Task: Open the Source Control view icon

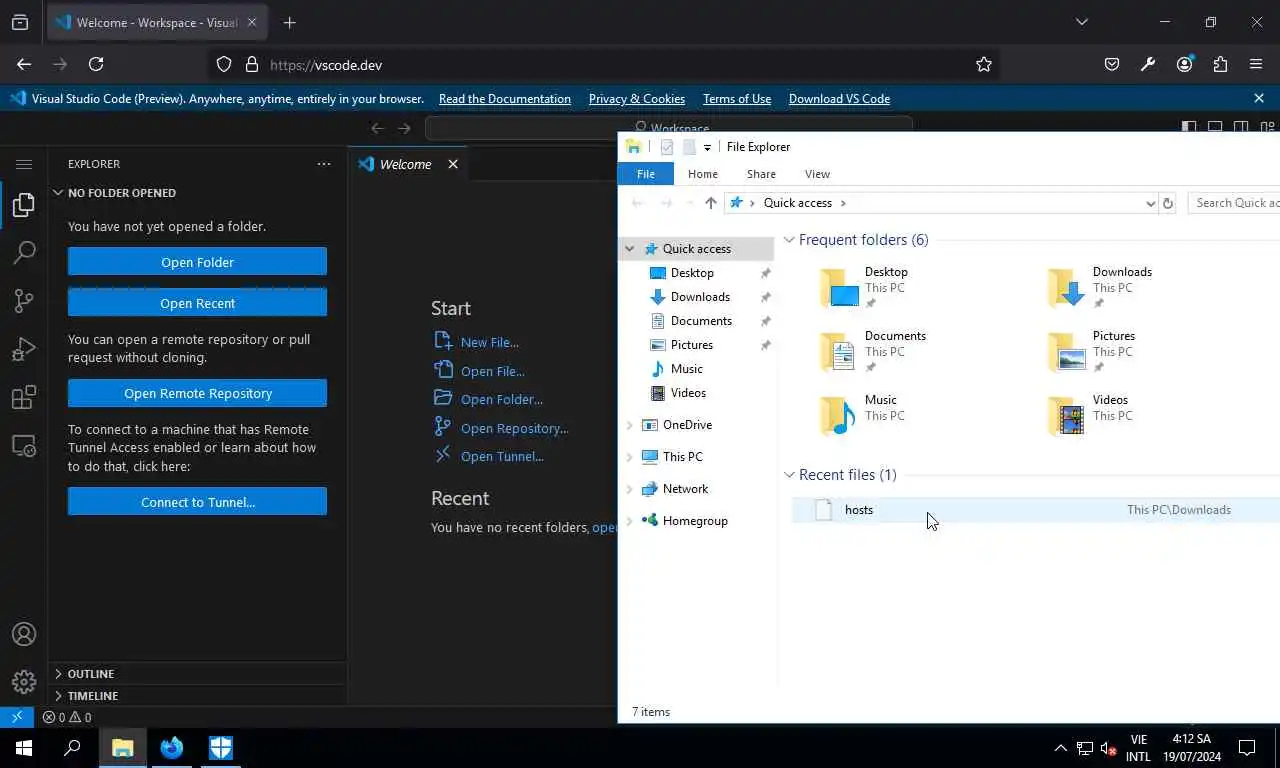Action: [x=24, y=301]
